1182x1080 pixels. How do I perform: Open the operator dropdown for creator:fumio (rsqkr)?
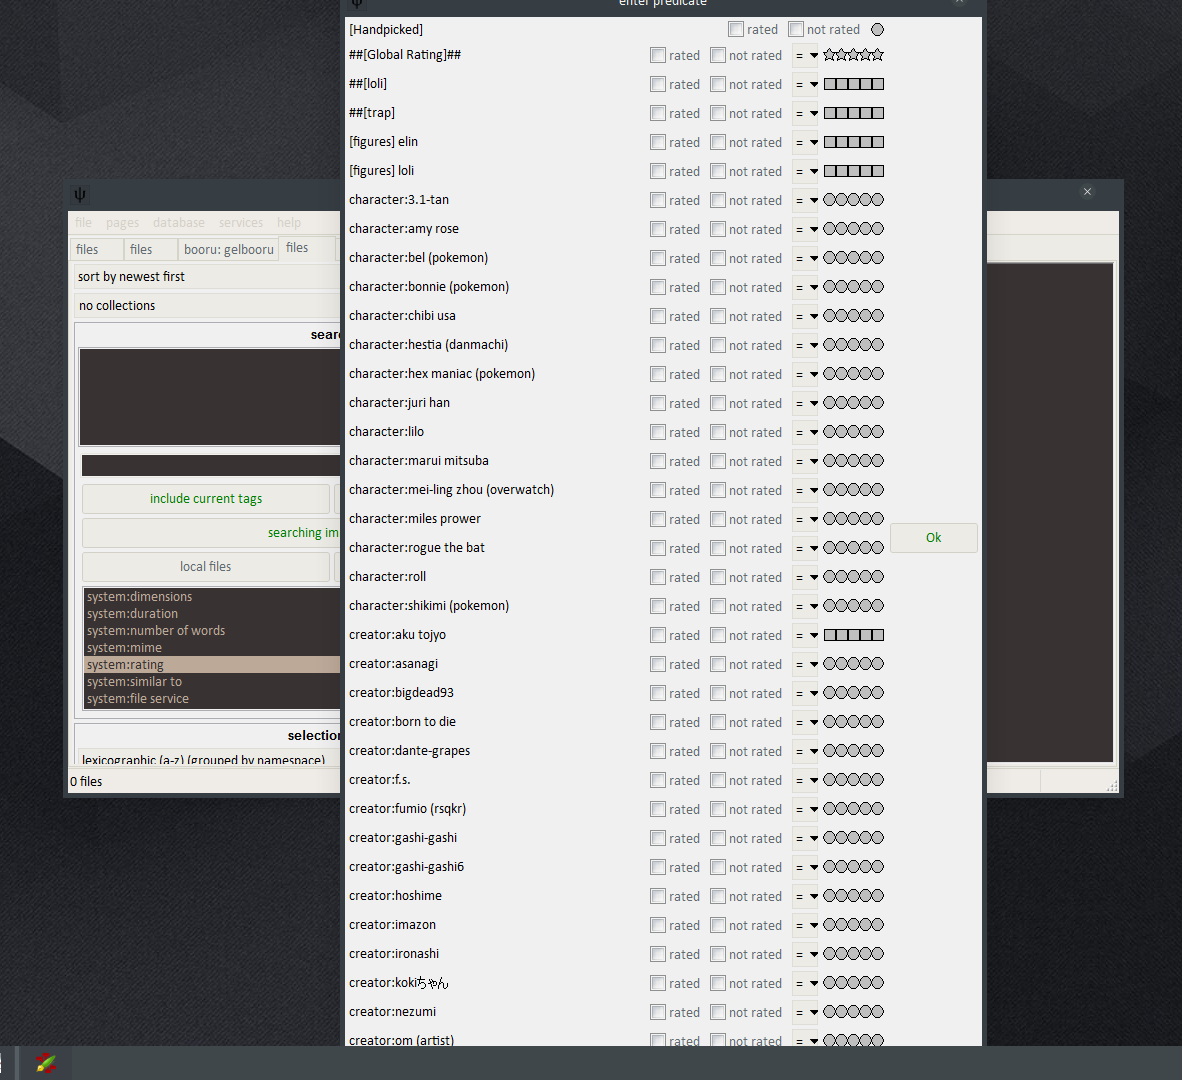pyautogui.click(x=806, y=809)
